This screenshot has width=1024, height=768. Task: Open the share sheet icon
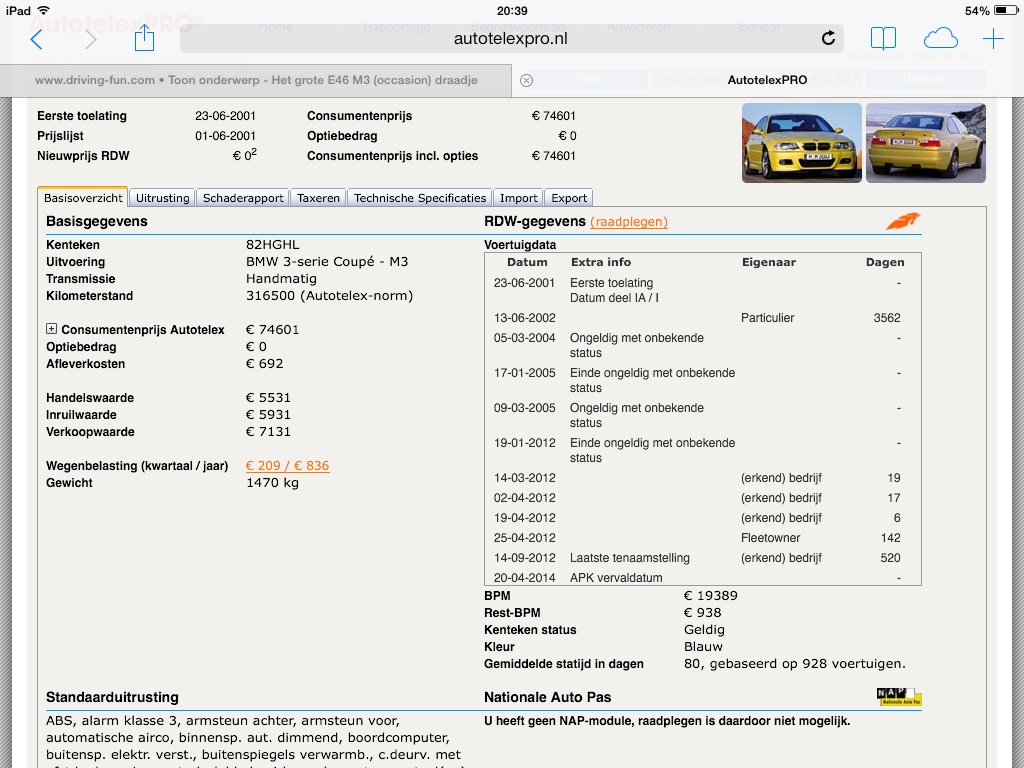click(144, 37)
